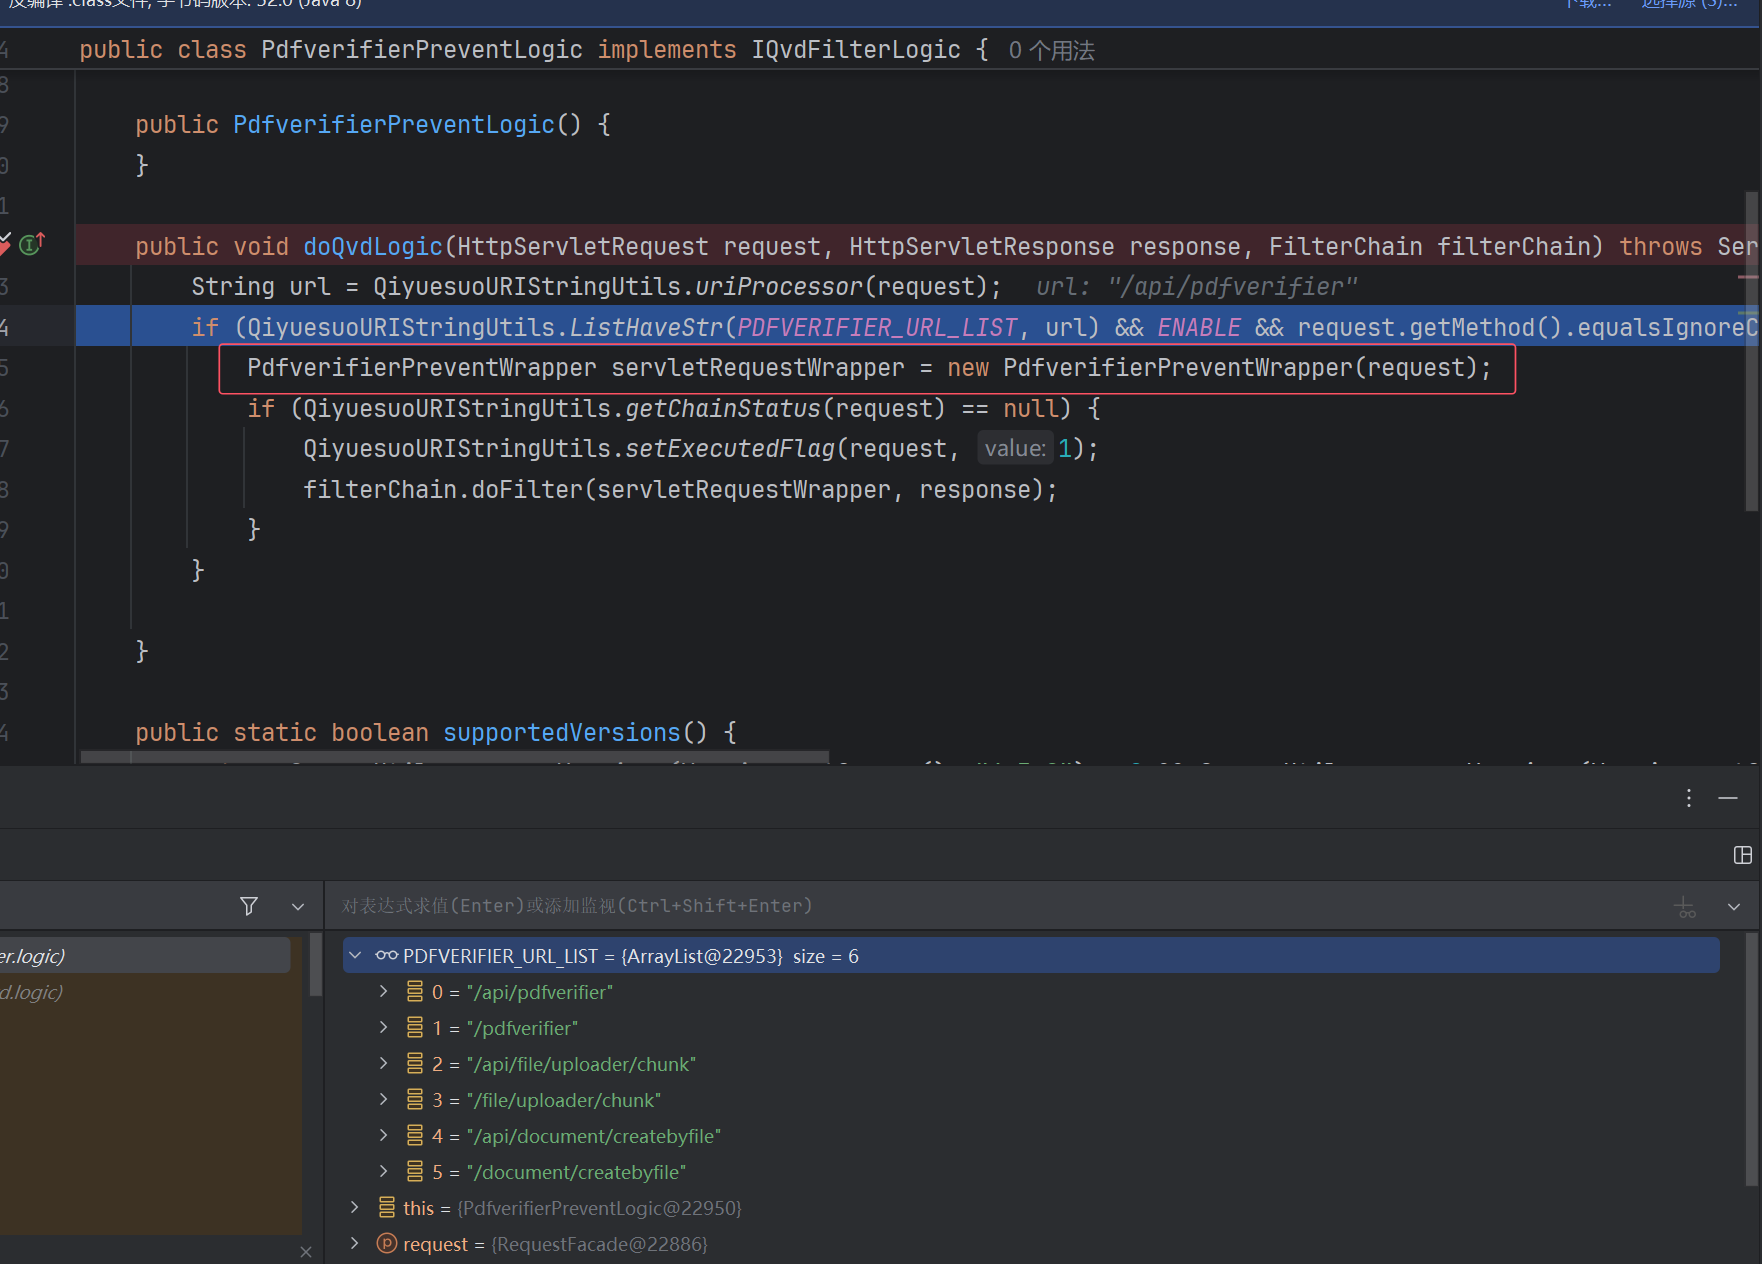Collapse the PDFVERIFIER_URL_LIST watch node

(x=355, y=956)
